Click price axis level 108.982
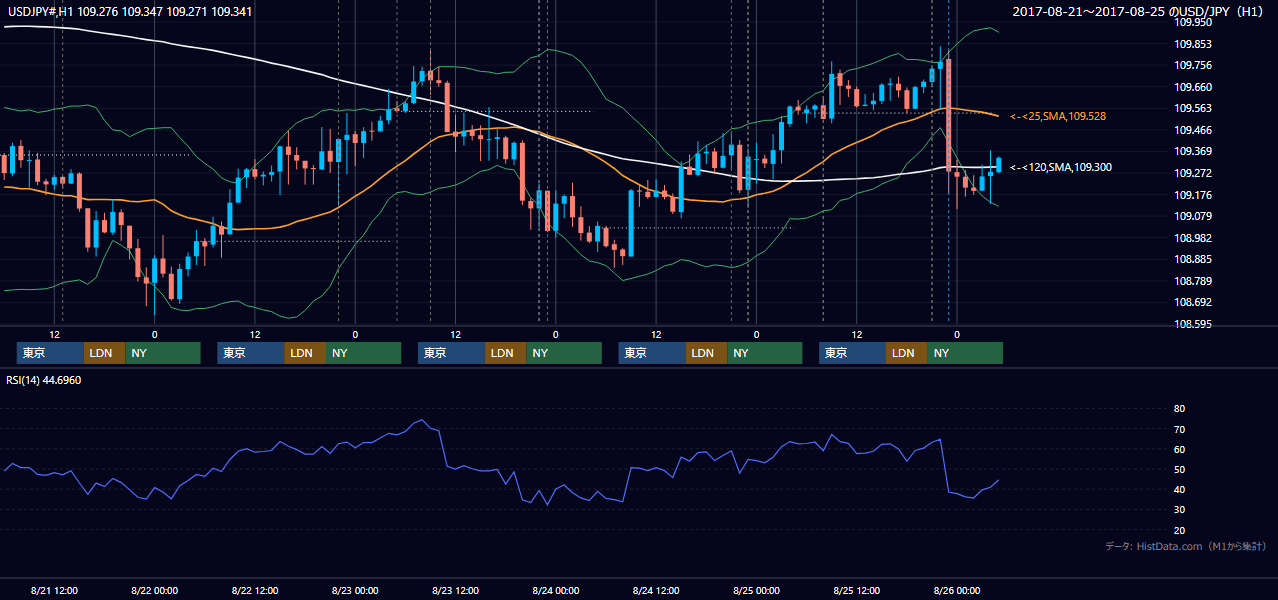This screenshot has height=600, width=1278. pyautogui.click(x=1193, y=238)
